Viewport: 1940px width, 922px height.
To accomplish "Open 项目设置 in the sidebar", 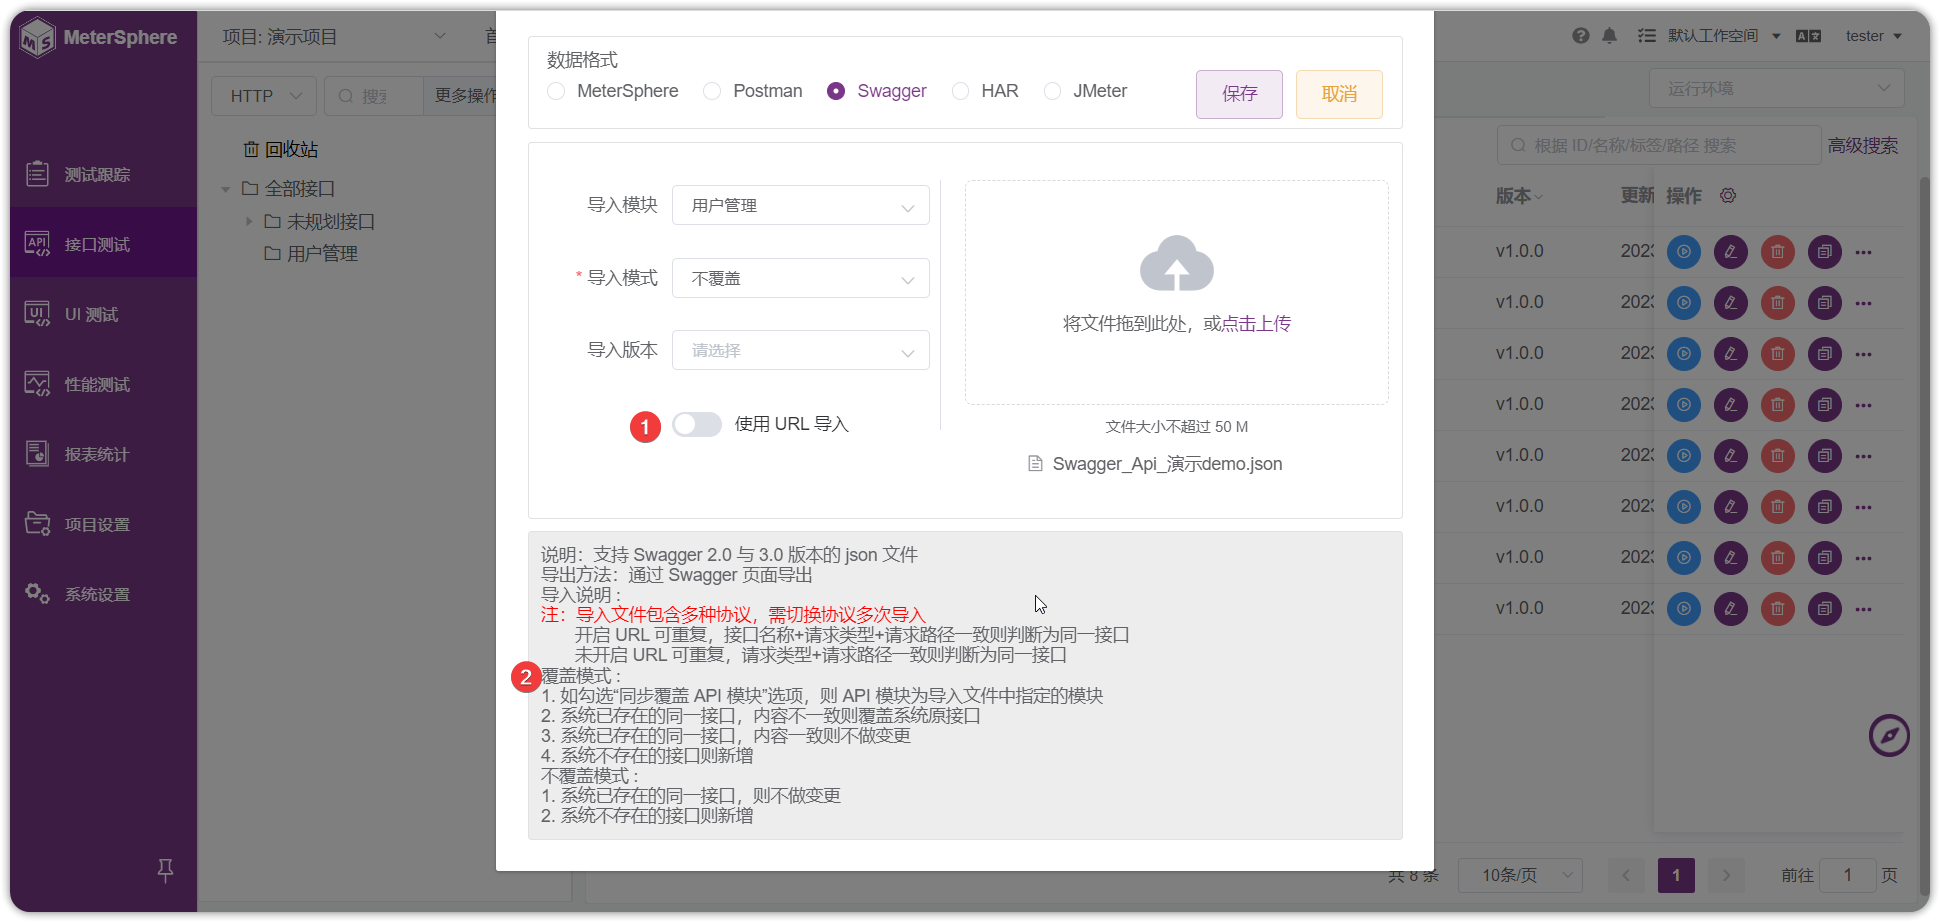I will tap(103, 524).
